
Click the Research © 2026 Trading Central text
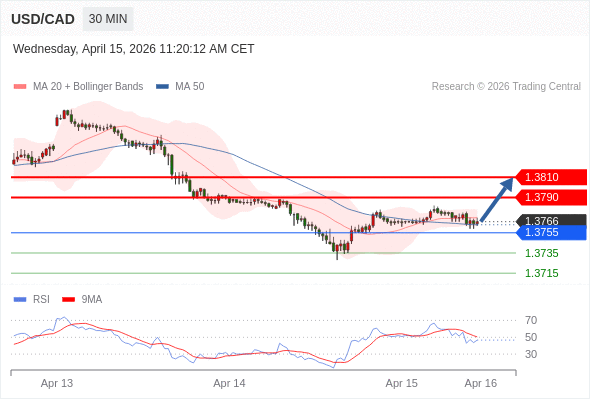[x=506, y=87]
